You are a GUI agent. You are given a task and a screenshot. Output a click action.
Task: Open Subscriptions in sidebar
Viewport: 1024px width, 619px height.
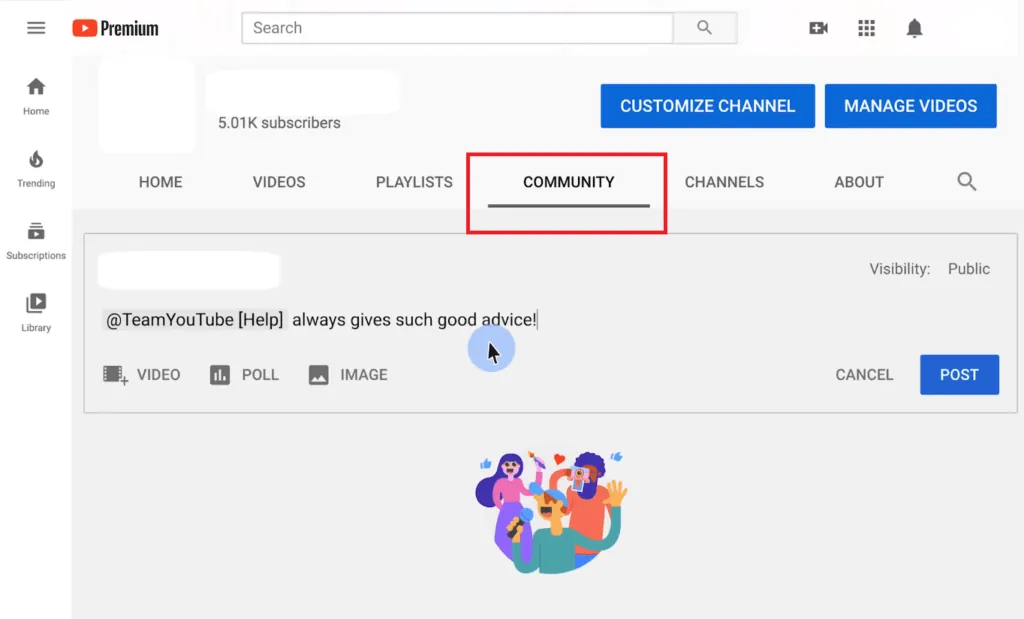(36, 241)
